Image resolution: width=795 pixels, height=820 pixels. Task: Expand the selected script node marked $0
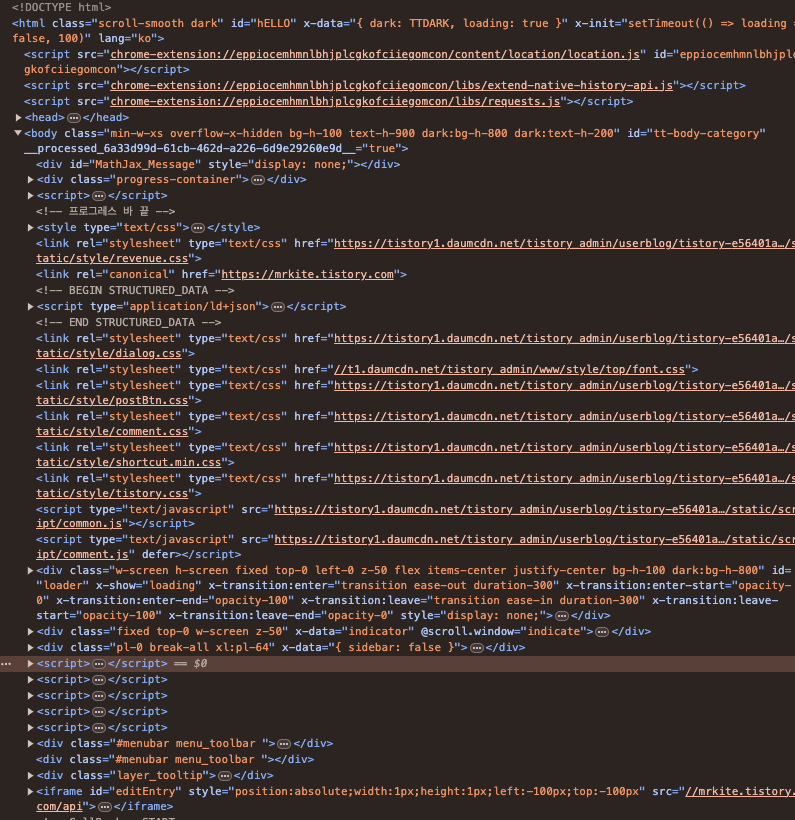pos(30,664)
